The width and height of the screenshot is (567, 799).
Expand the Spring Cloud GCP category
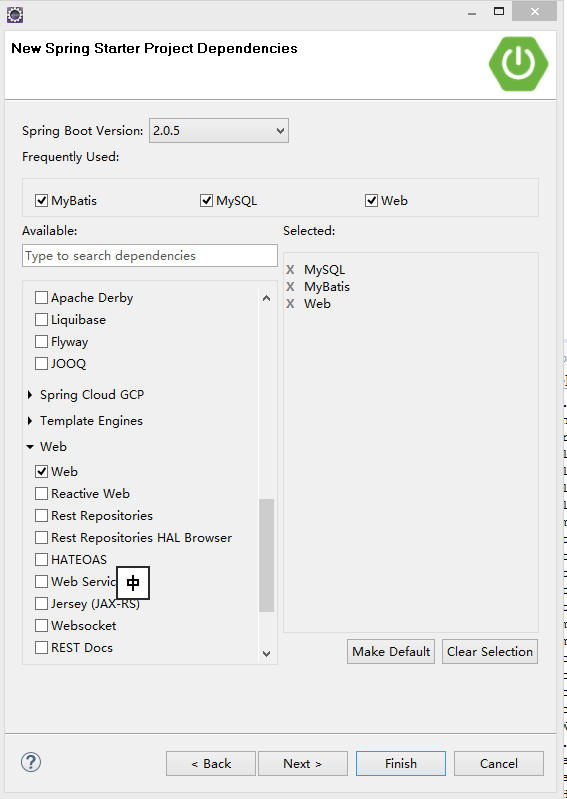[x=30, y=395]
